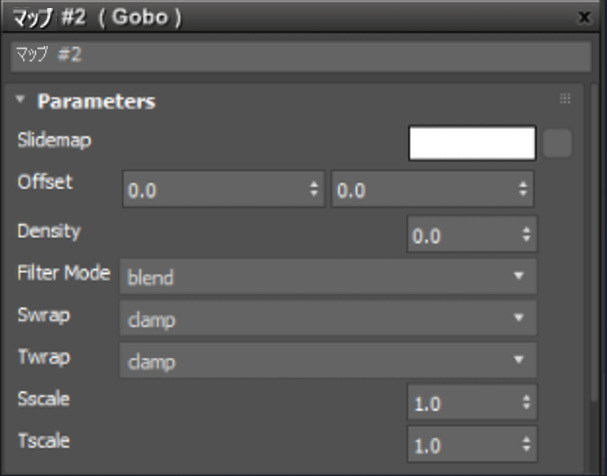Open the Twrap clamp dropdown
The image size is (607, 476).
click(x=328, y=359)
